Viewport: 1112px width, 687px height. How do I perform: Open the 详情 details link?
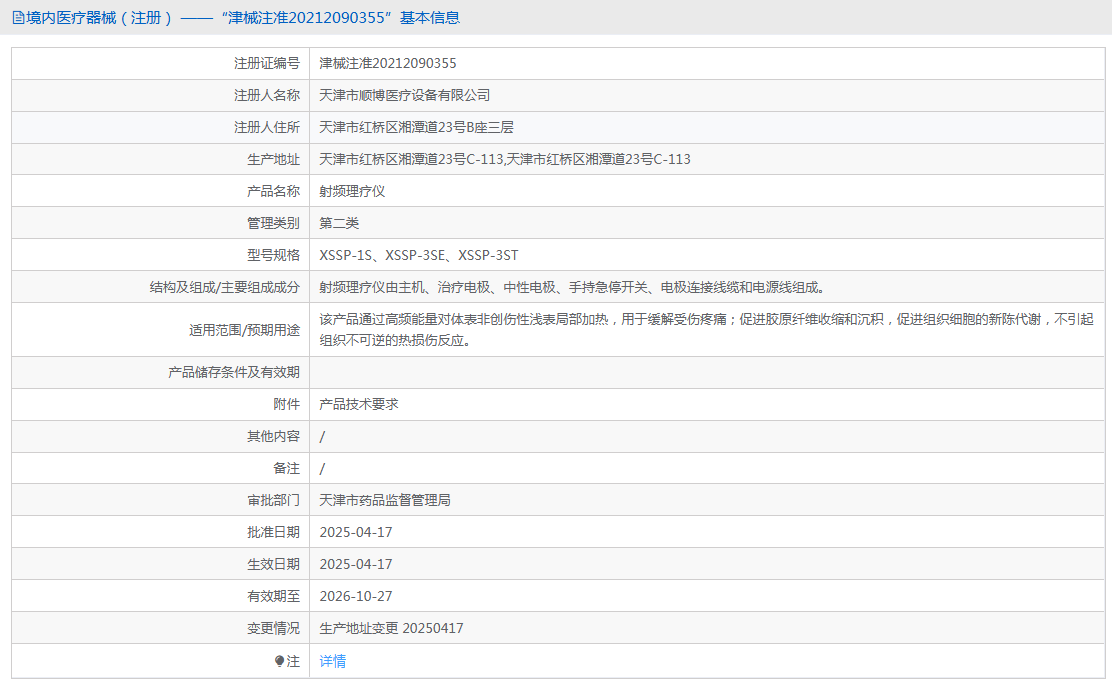coord(333,661)
